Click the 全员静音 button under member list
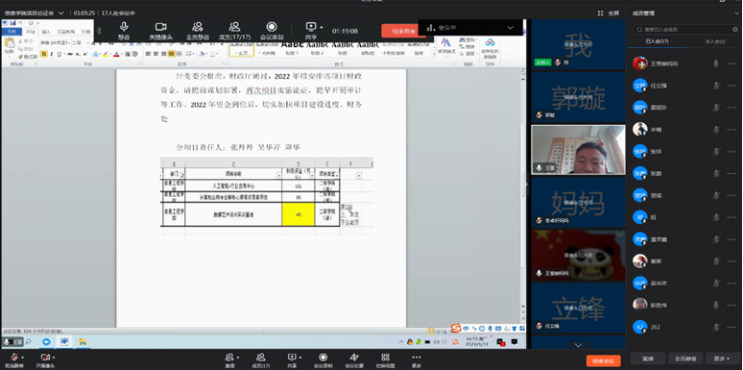Viewport: 743px width, 370px height. [x=685, y=359]
